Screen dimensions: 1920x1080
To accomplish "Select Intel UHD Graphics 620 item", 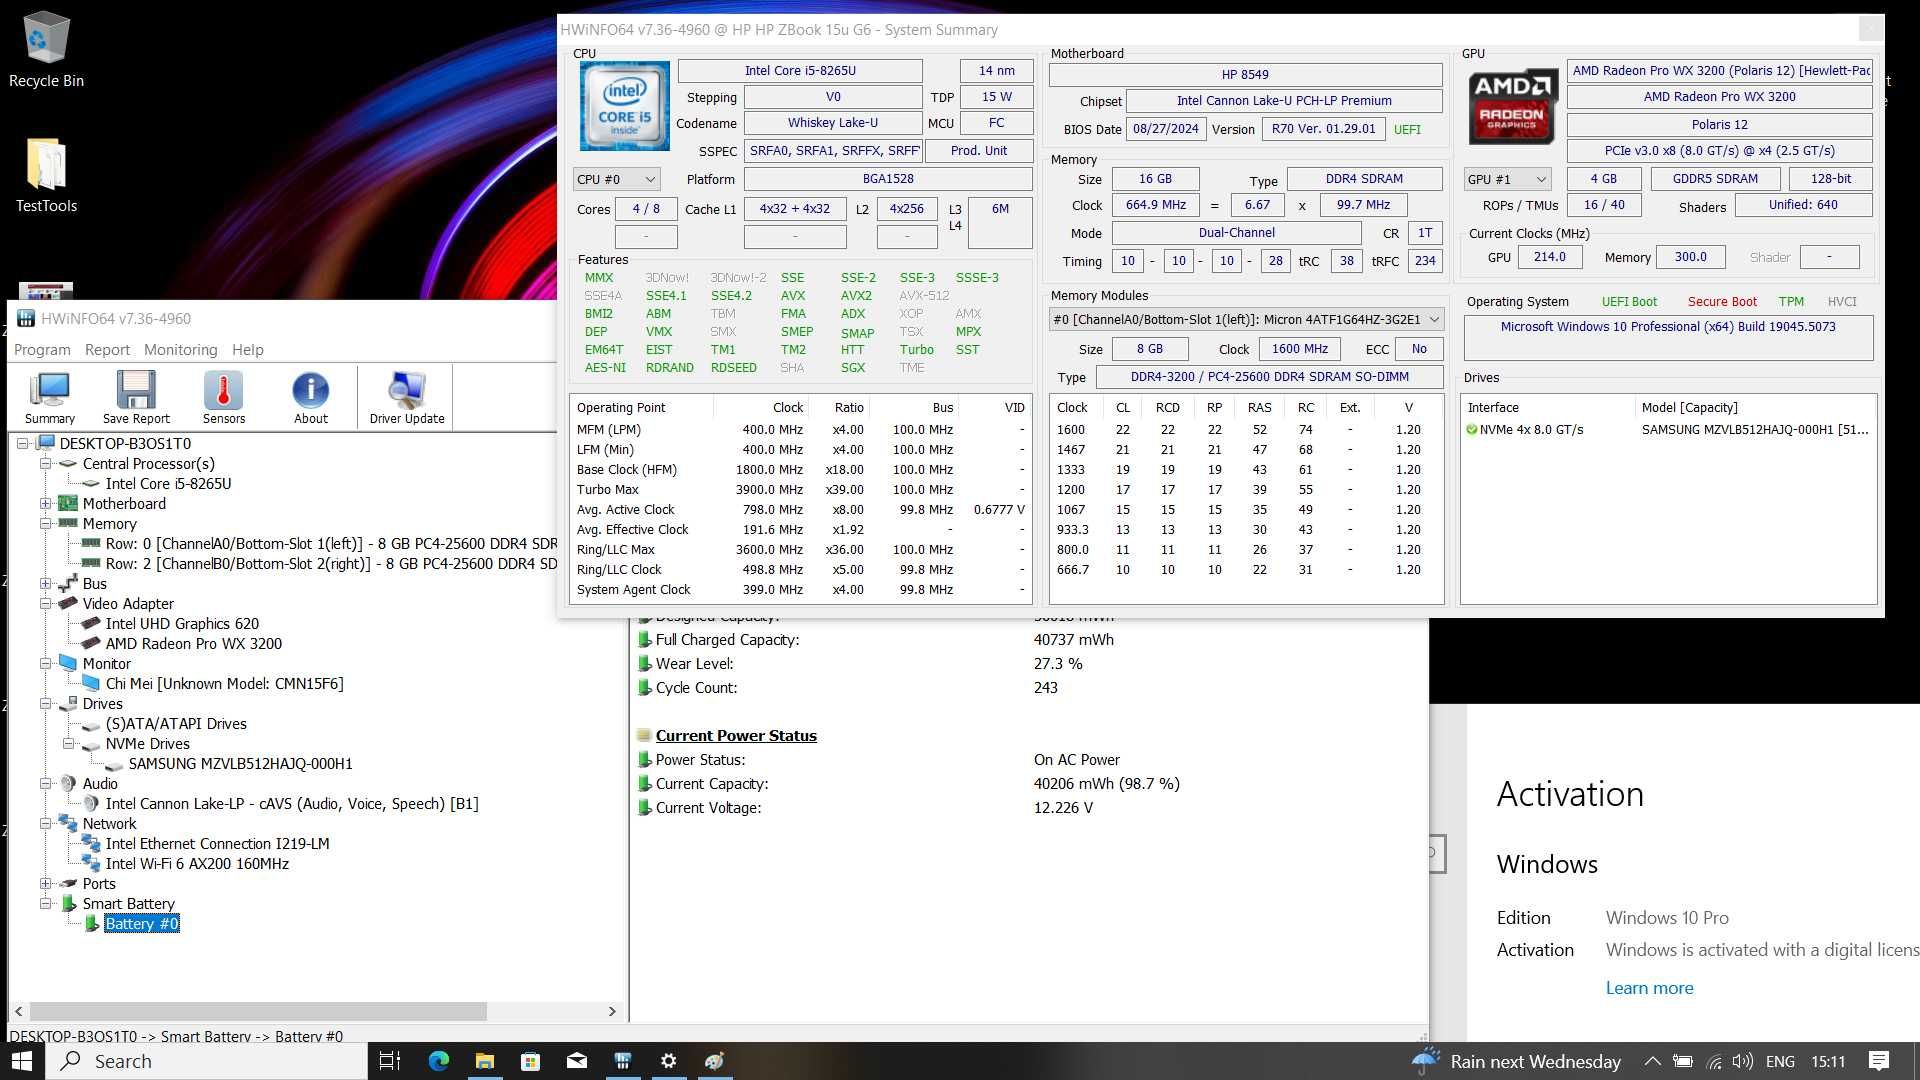I will pos(182,623).
